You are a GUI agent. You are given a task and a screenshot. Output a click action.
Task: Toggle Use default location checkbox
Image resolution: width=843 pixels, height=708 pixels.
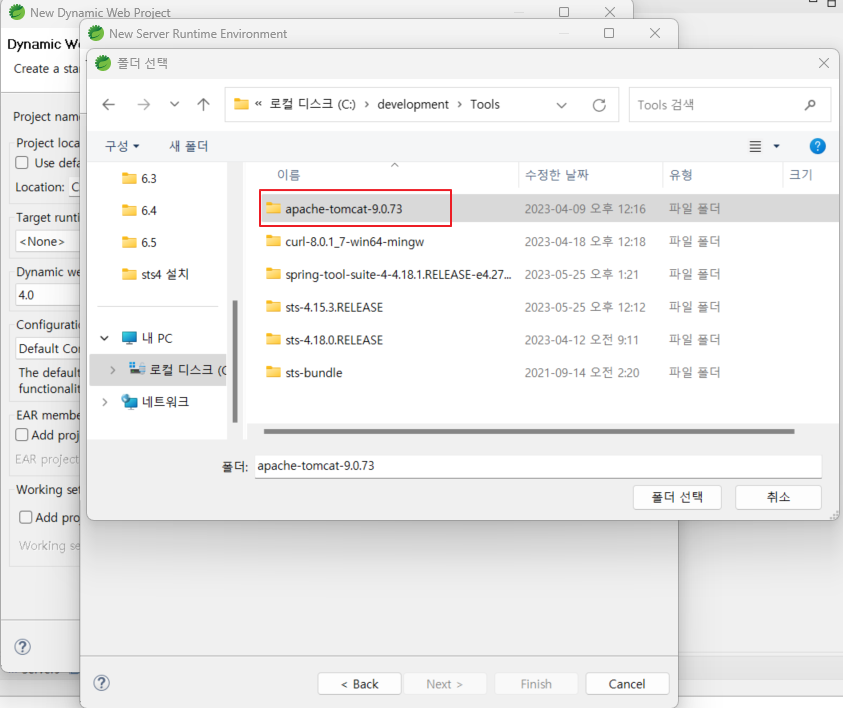[22, 163]
